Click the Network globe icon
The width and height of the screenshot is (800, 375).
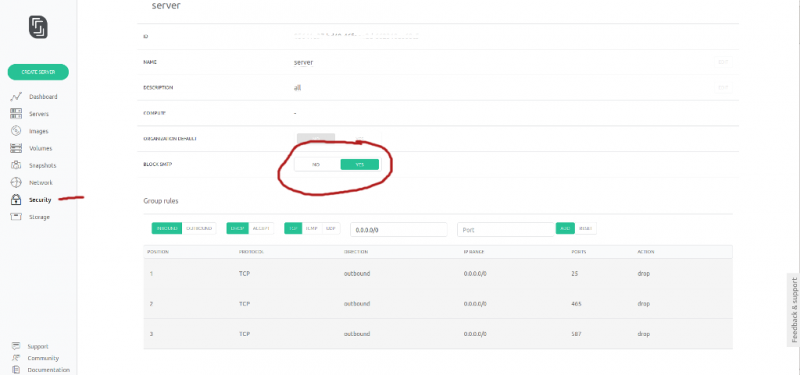coord(16,182)
